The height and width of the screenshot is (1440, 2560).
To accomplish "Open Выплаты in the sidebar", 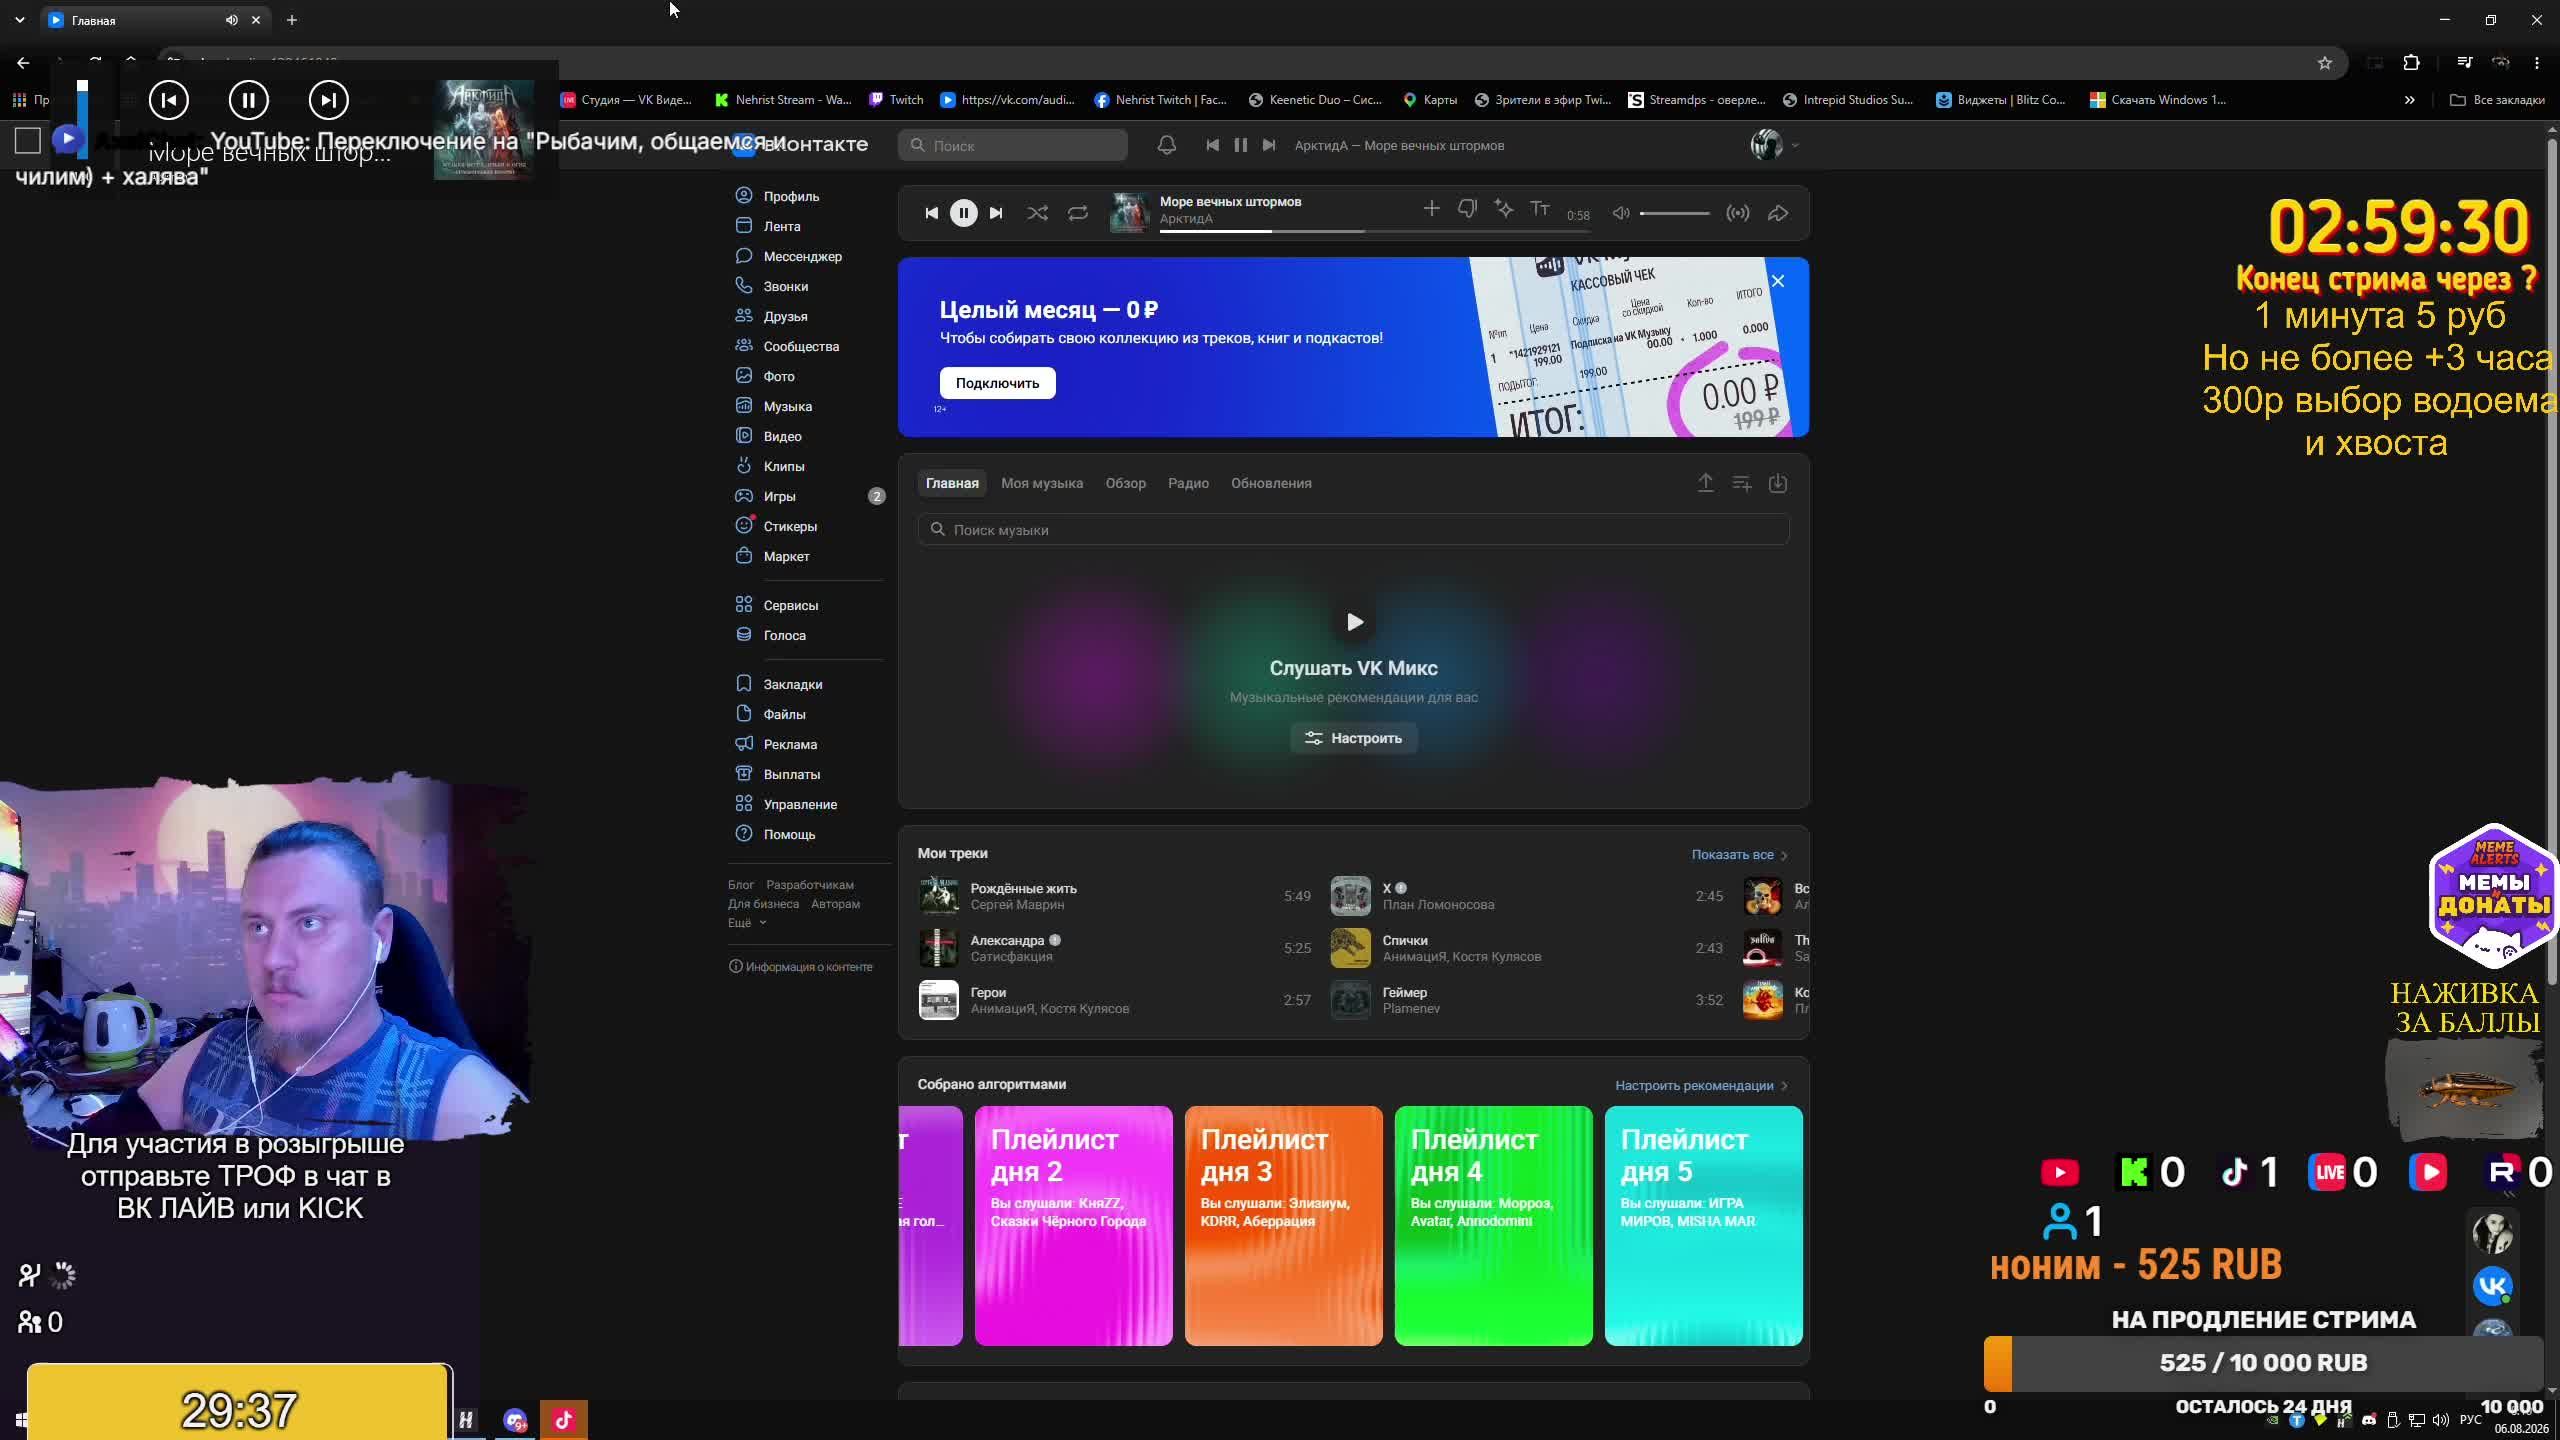I will click(x=791, y=774).
